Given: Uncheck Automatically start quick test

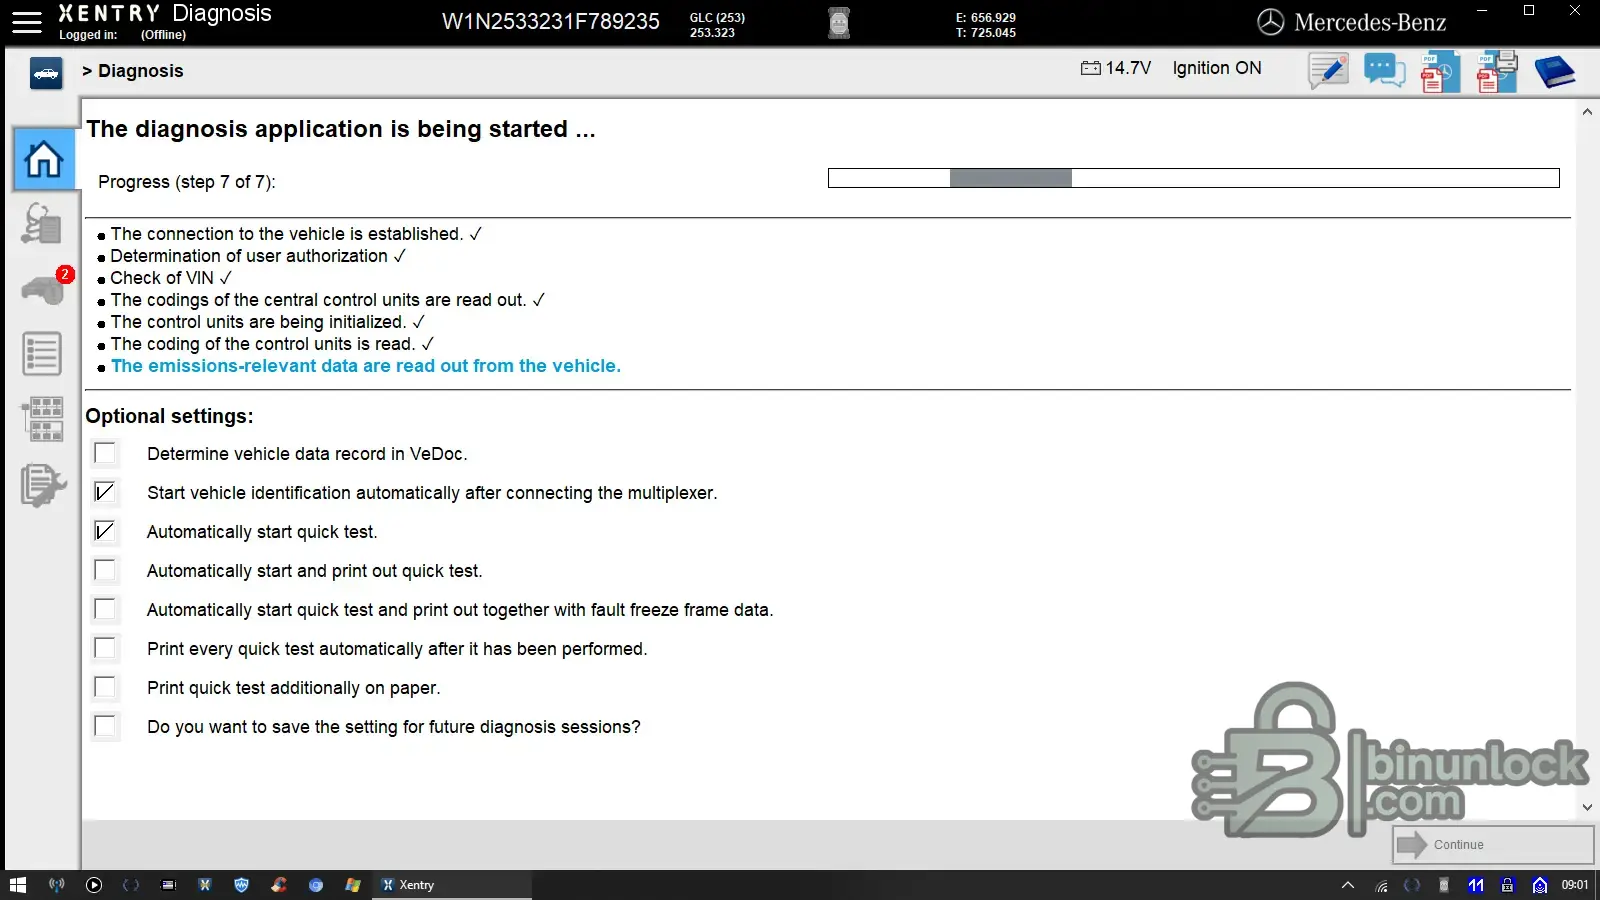Looking at the screenshot, I should coord(105,531).
